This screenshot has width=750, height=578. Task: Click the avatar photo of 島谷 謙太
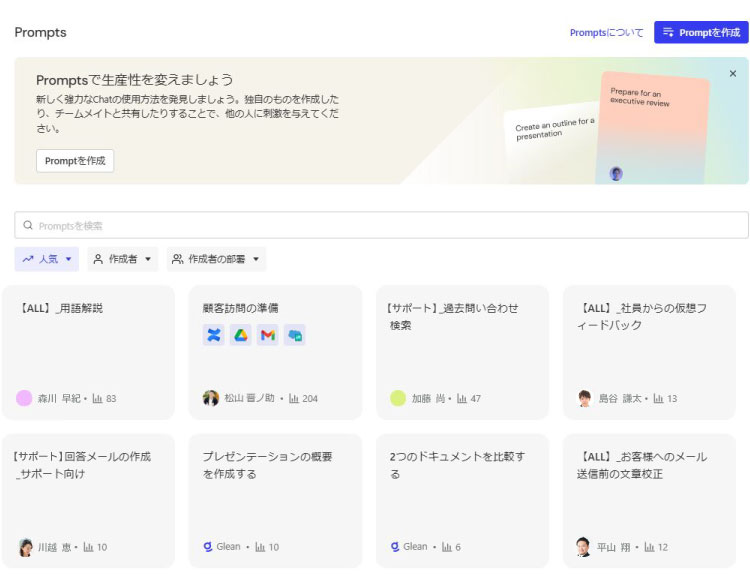(x=585, y=398)
